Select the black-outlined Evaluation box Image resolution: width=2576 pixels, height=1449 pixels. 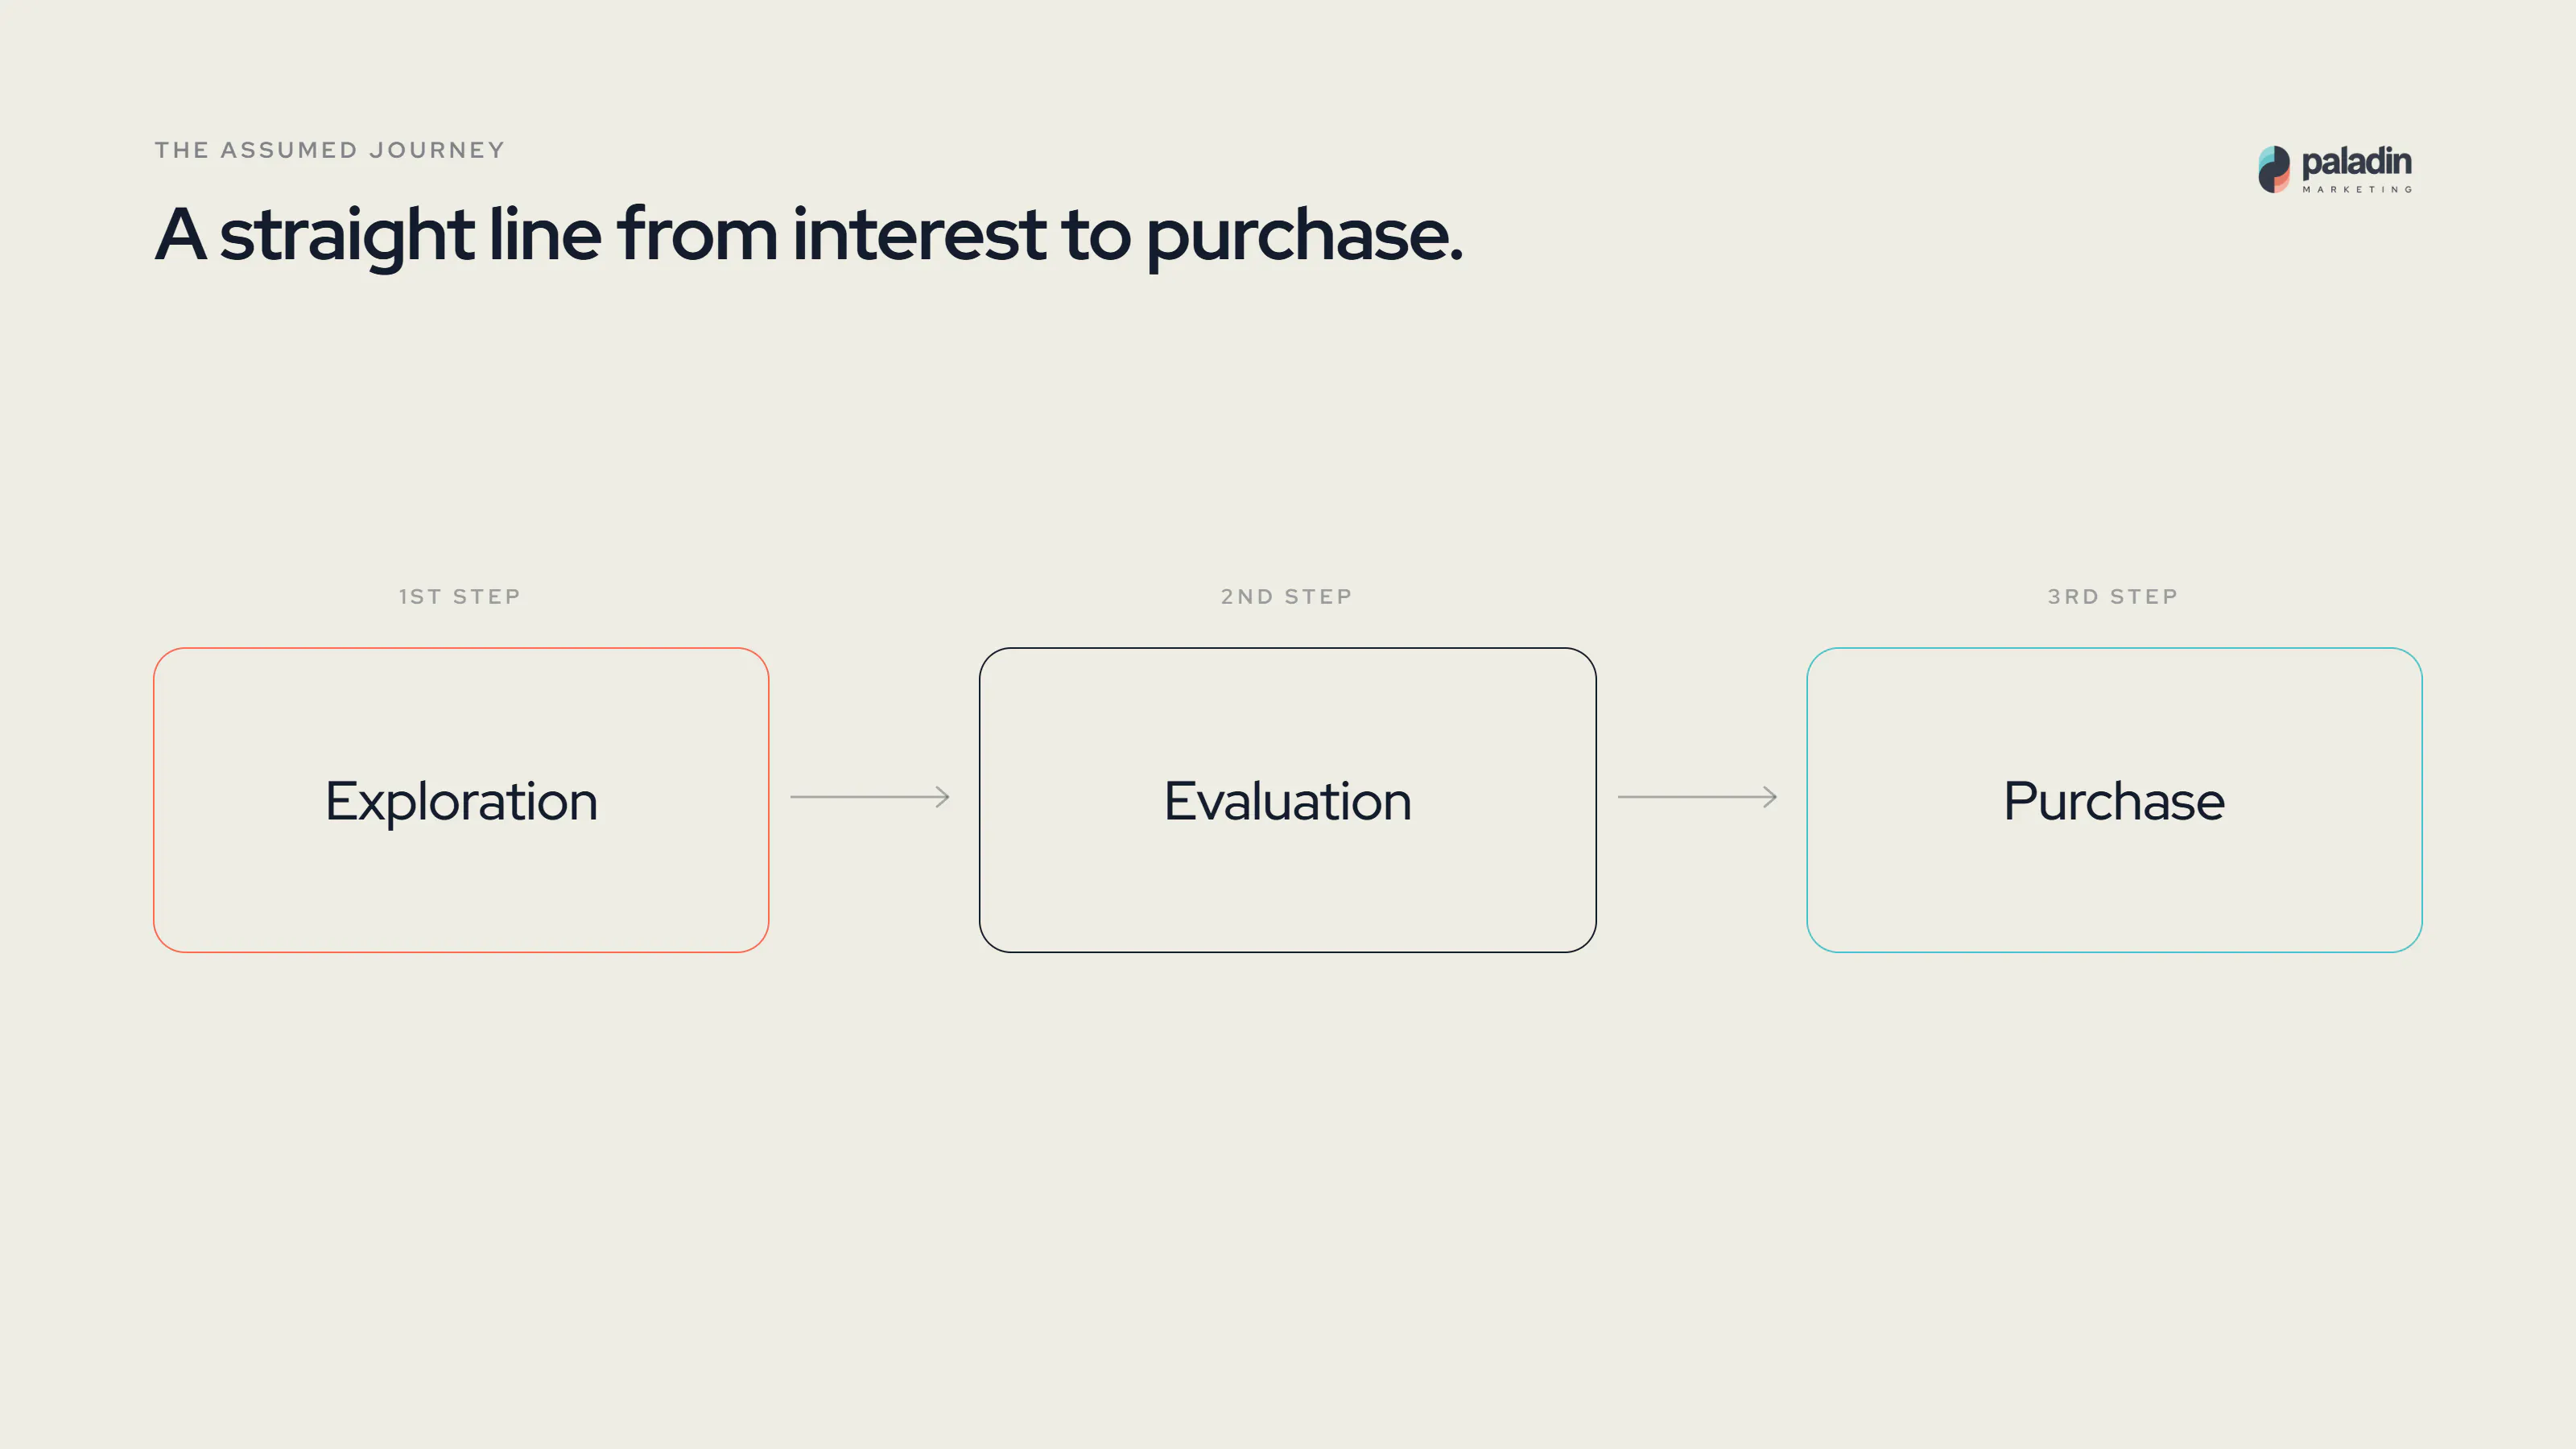1287,800
